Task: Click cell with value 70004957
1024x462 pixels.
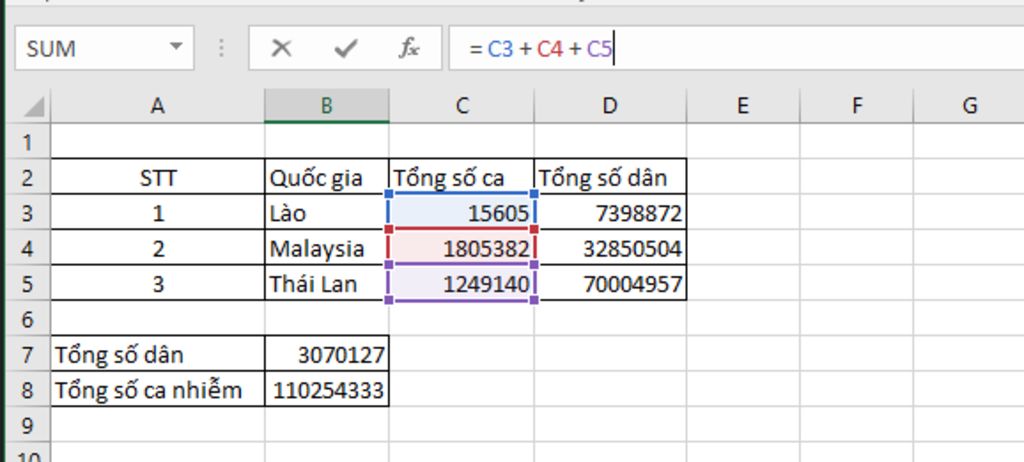Action: point(610,283)
